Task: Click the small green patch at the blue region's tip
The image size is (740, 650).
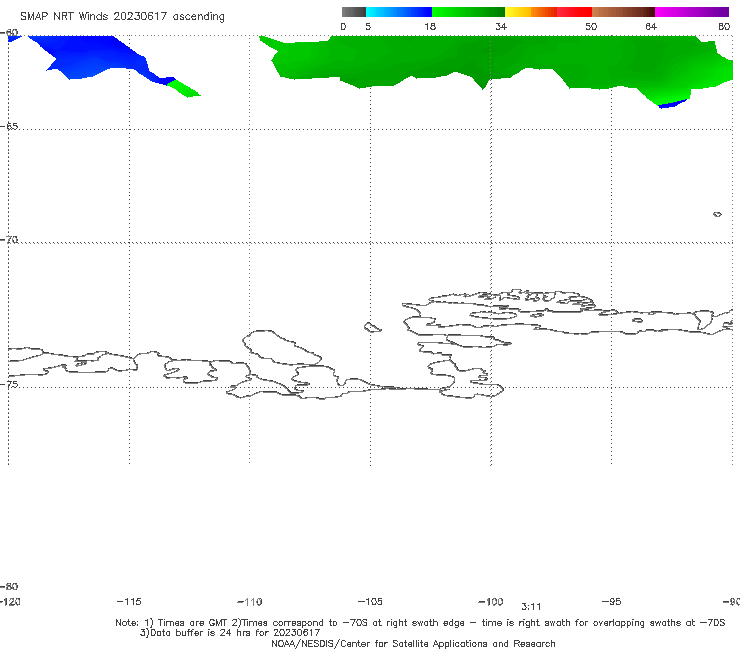Action: pyautogui.click(x=184, y=88)
